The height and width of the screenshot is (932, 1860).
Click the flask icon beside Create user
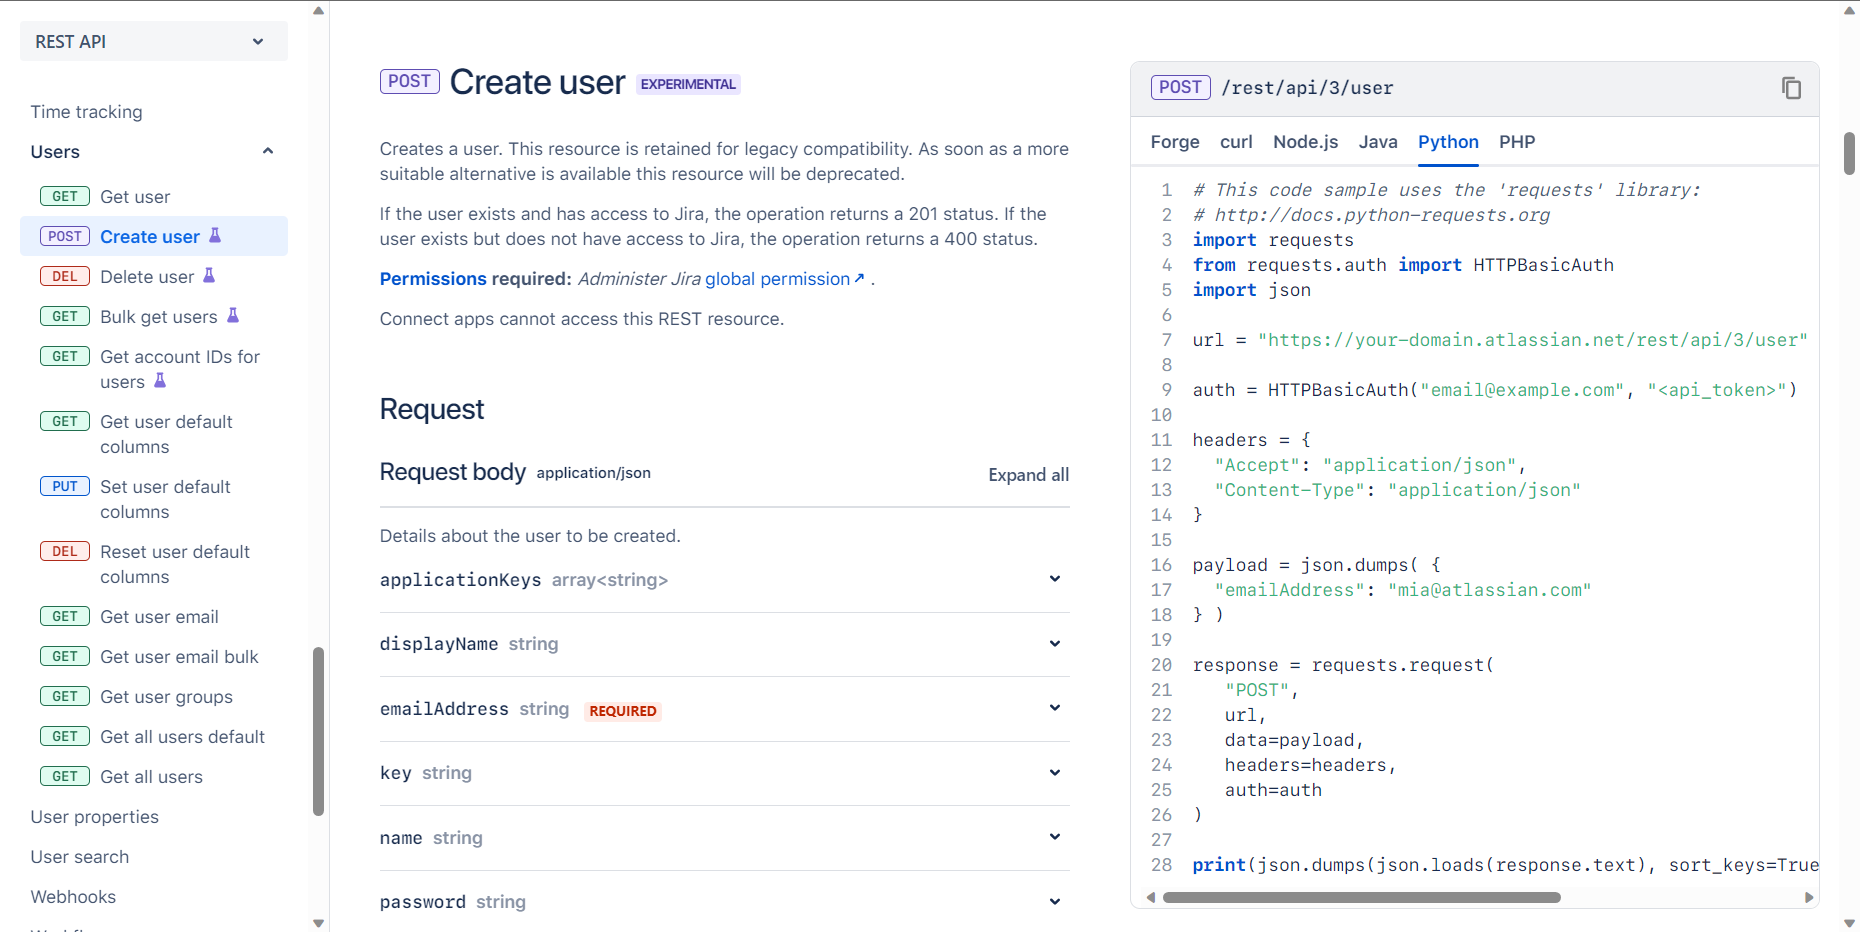(215, 236)
